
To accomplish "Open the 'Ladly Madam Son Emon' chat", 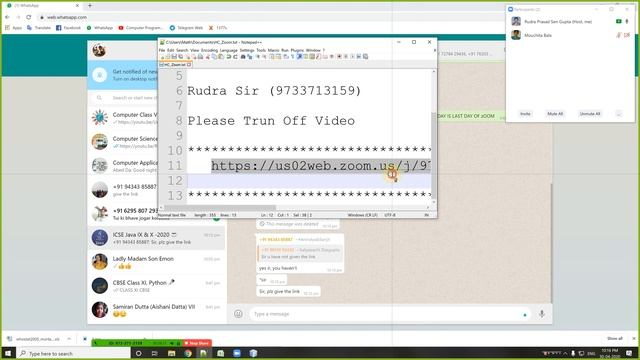I will [156, 262].
